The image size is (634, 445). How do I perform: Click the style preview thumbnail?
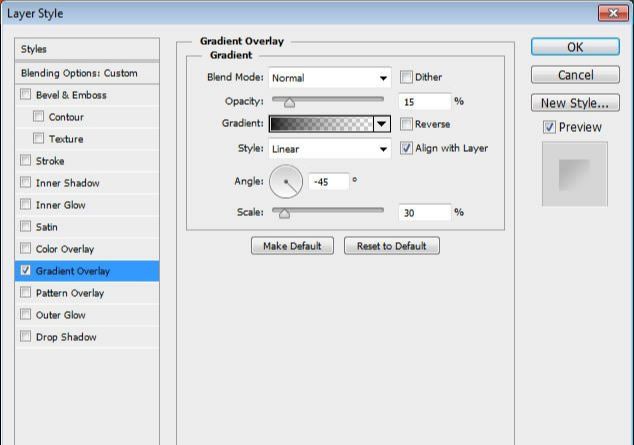(575, 174)
